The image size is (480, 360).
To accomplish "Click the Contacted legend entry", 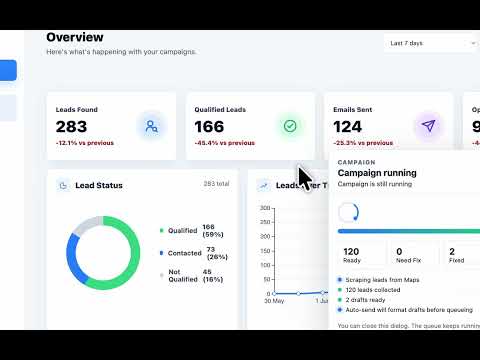I will click(194, 253).
